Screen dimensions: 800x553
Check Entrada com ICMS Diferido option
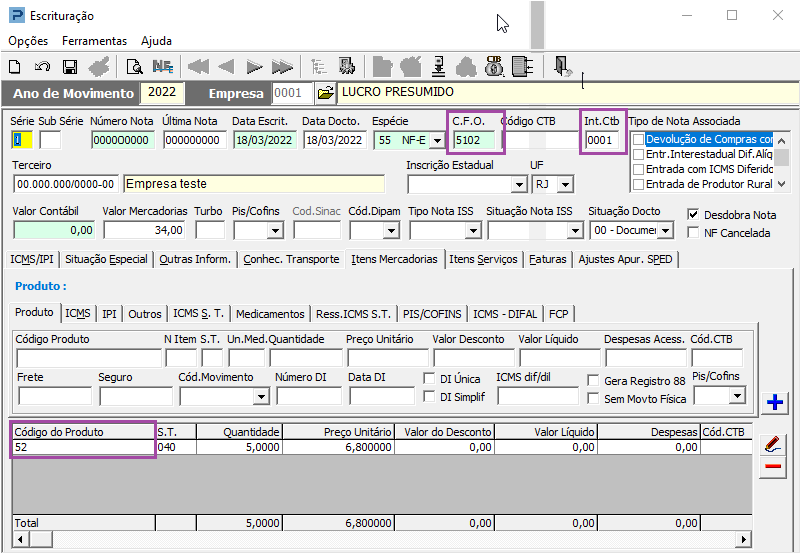[638, 169]
